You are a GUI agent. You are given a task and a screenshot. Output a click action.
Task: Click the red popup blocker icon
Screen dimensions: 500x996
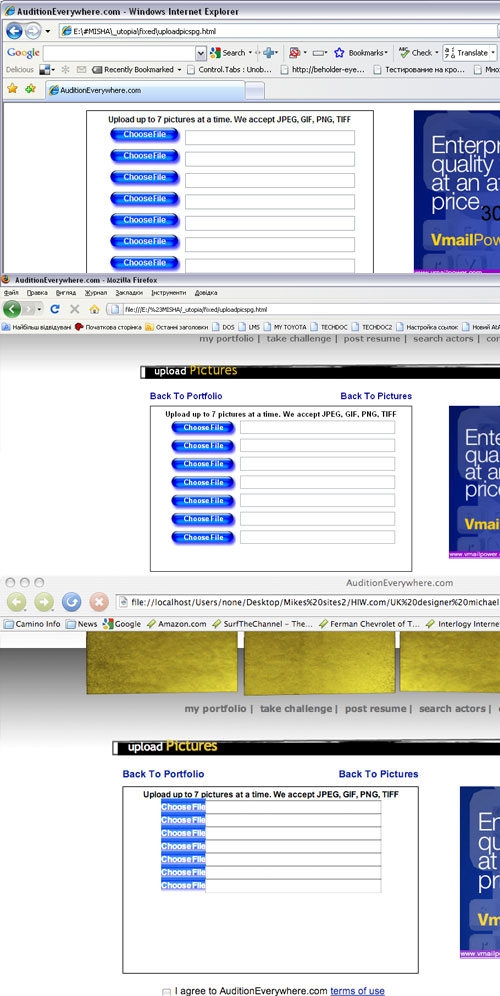294,53
